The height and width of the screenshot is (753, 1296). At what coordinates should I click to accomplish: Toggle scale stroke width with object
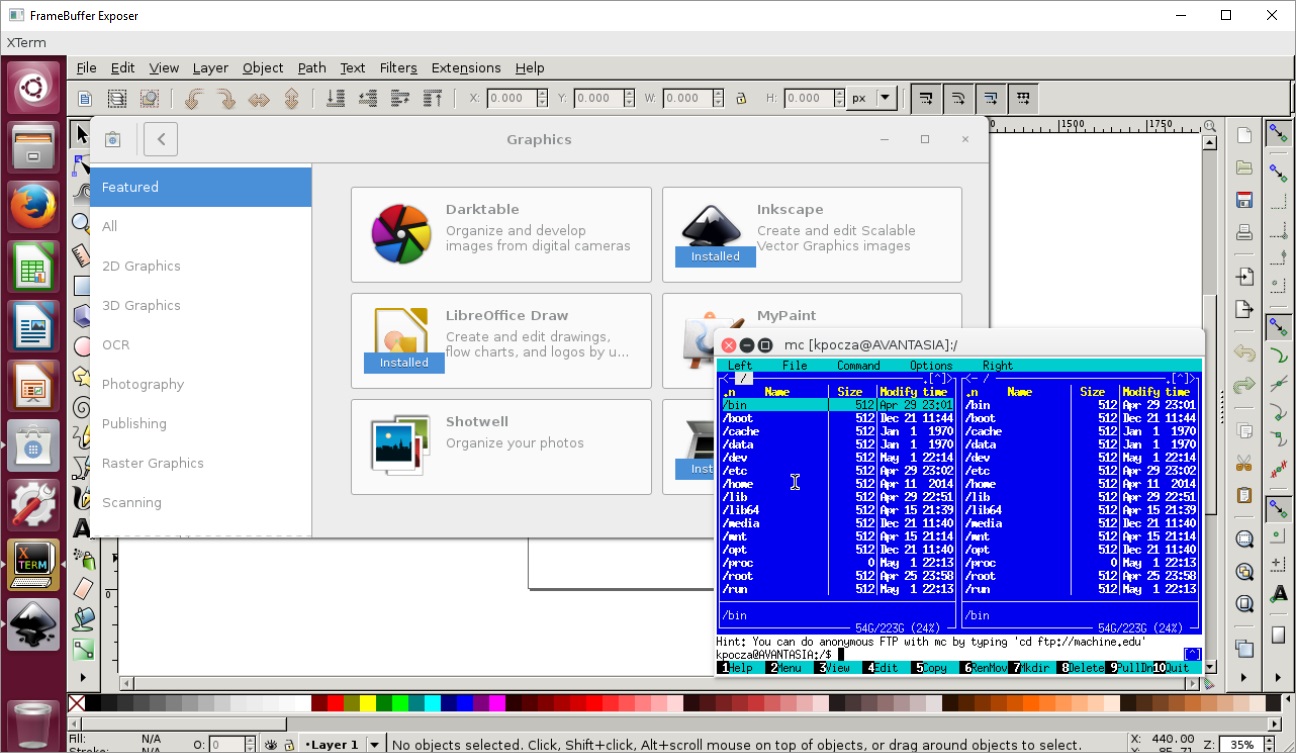pyautogui.click(x=926, y=98)
